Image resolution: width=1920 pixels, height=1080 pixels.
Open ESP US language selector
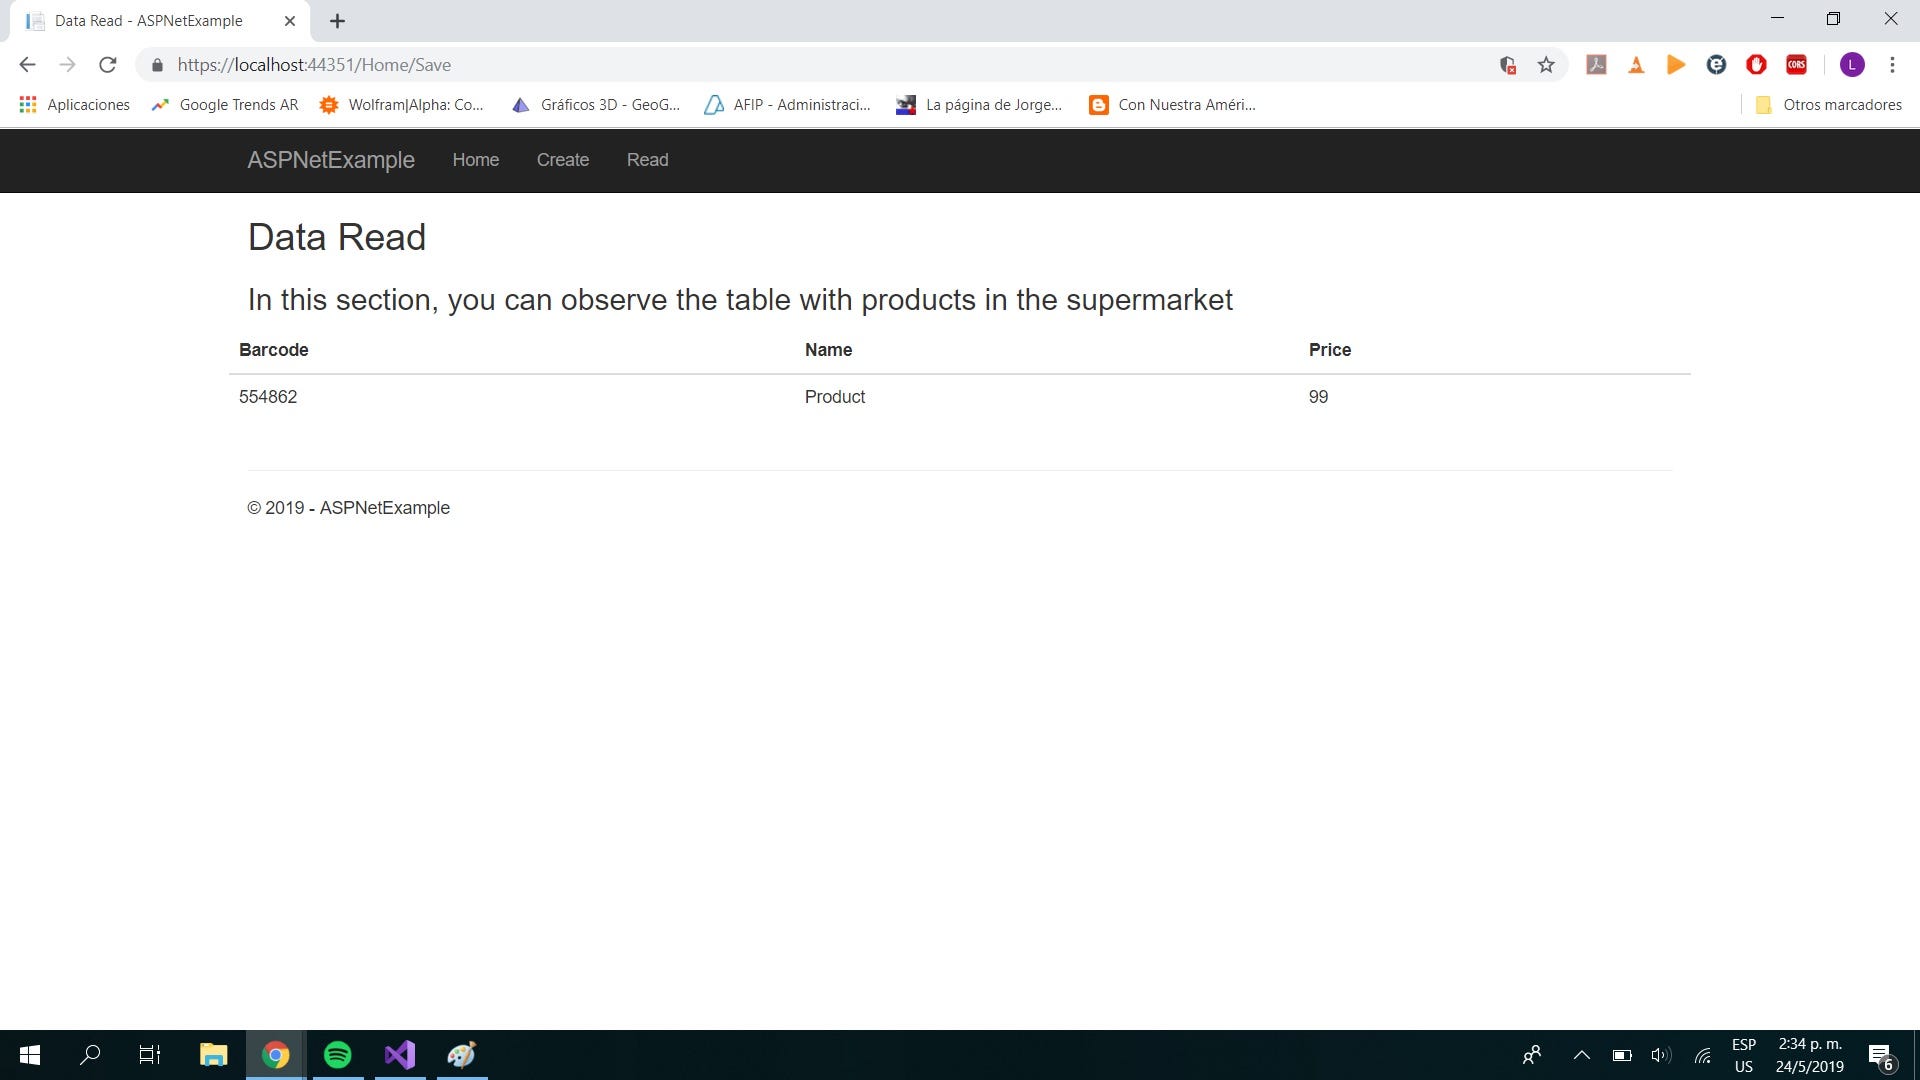[1743, 1055]
